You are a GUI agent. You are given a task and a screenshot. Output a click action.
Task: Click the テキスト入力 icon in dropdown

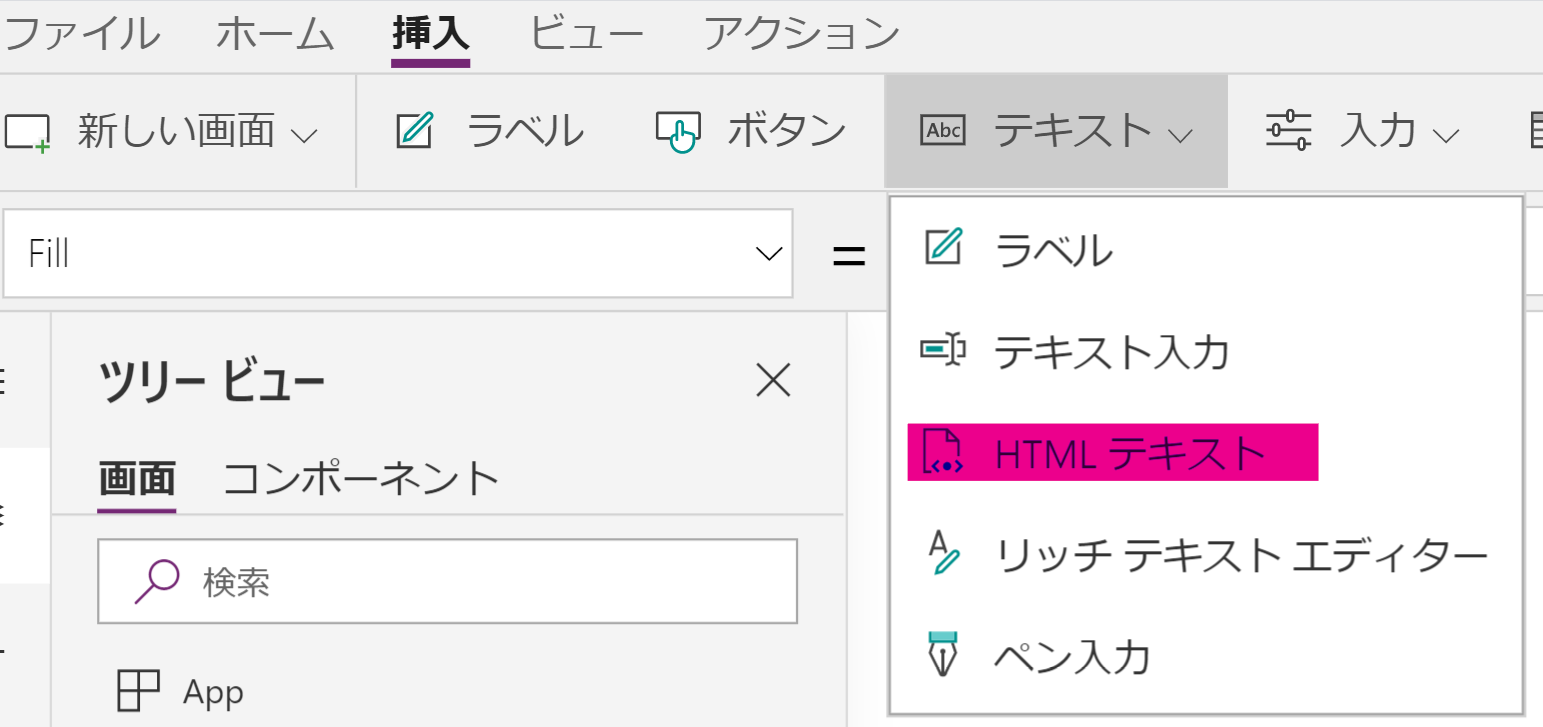click(942, 350)
